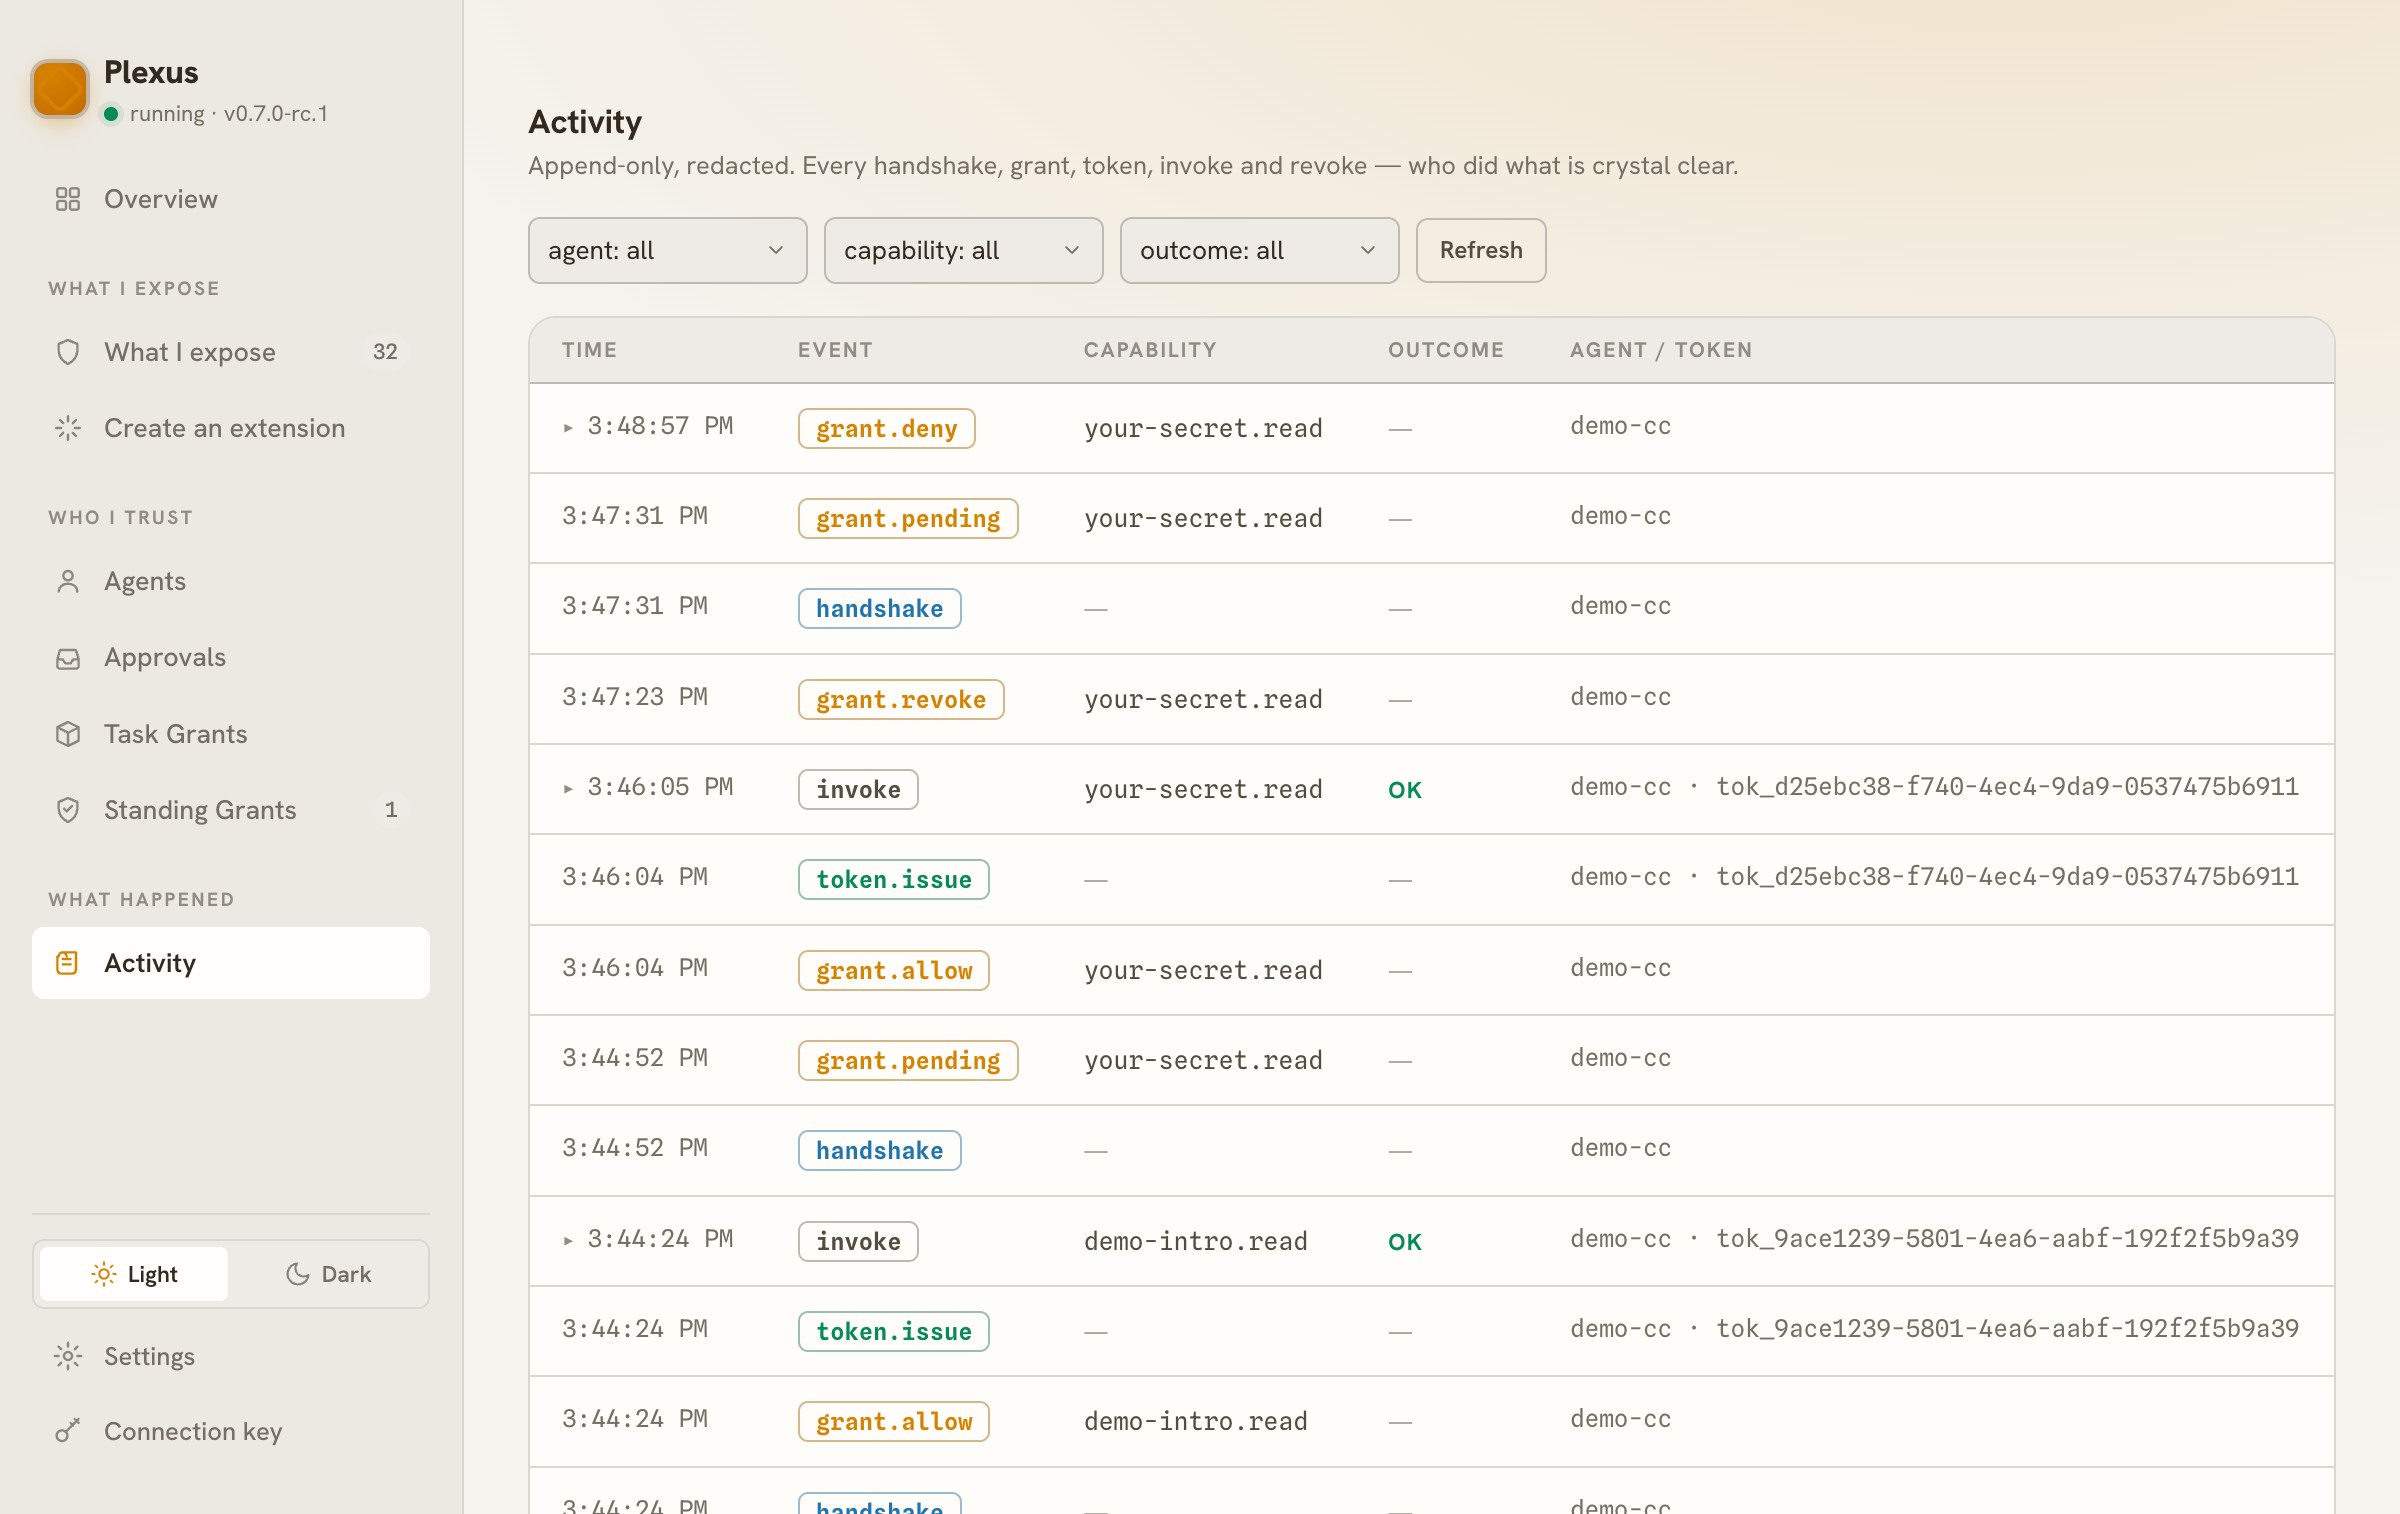The height and width of the screenshot is (1514, 2400).
Task: Click token tok_d25ebc38 in invoke row
Action: (2008, 787)
